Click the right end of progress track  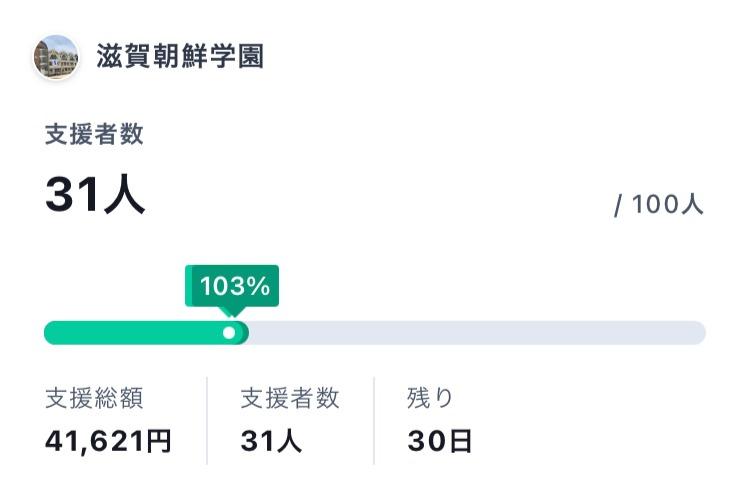tap(699, 333)
